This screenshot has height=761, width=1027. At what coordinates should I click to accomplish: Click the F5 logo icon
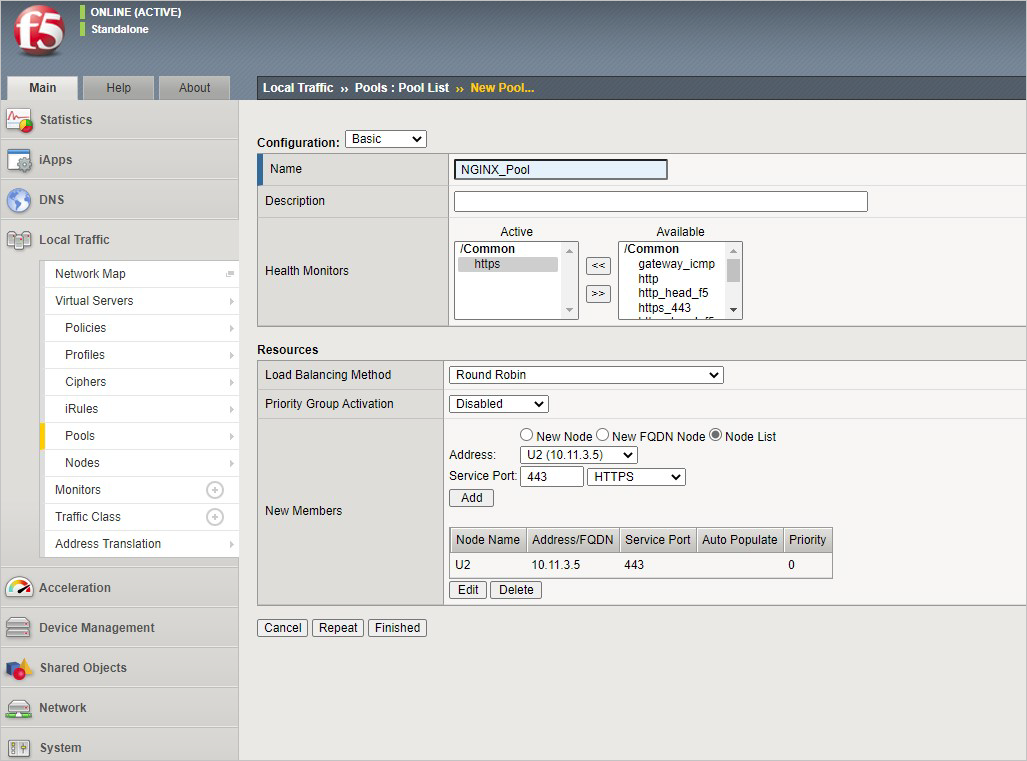[x=38, y=31]
